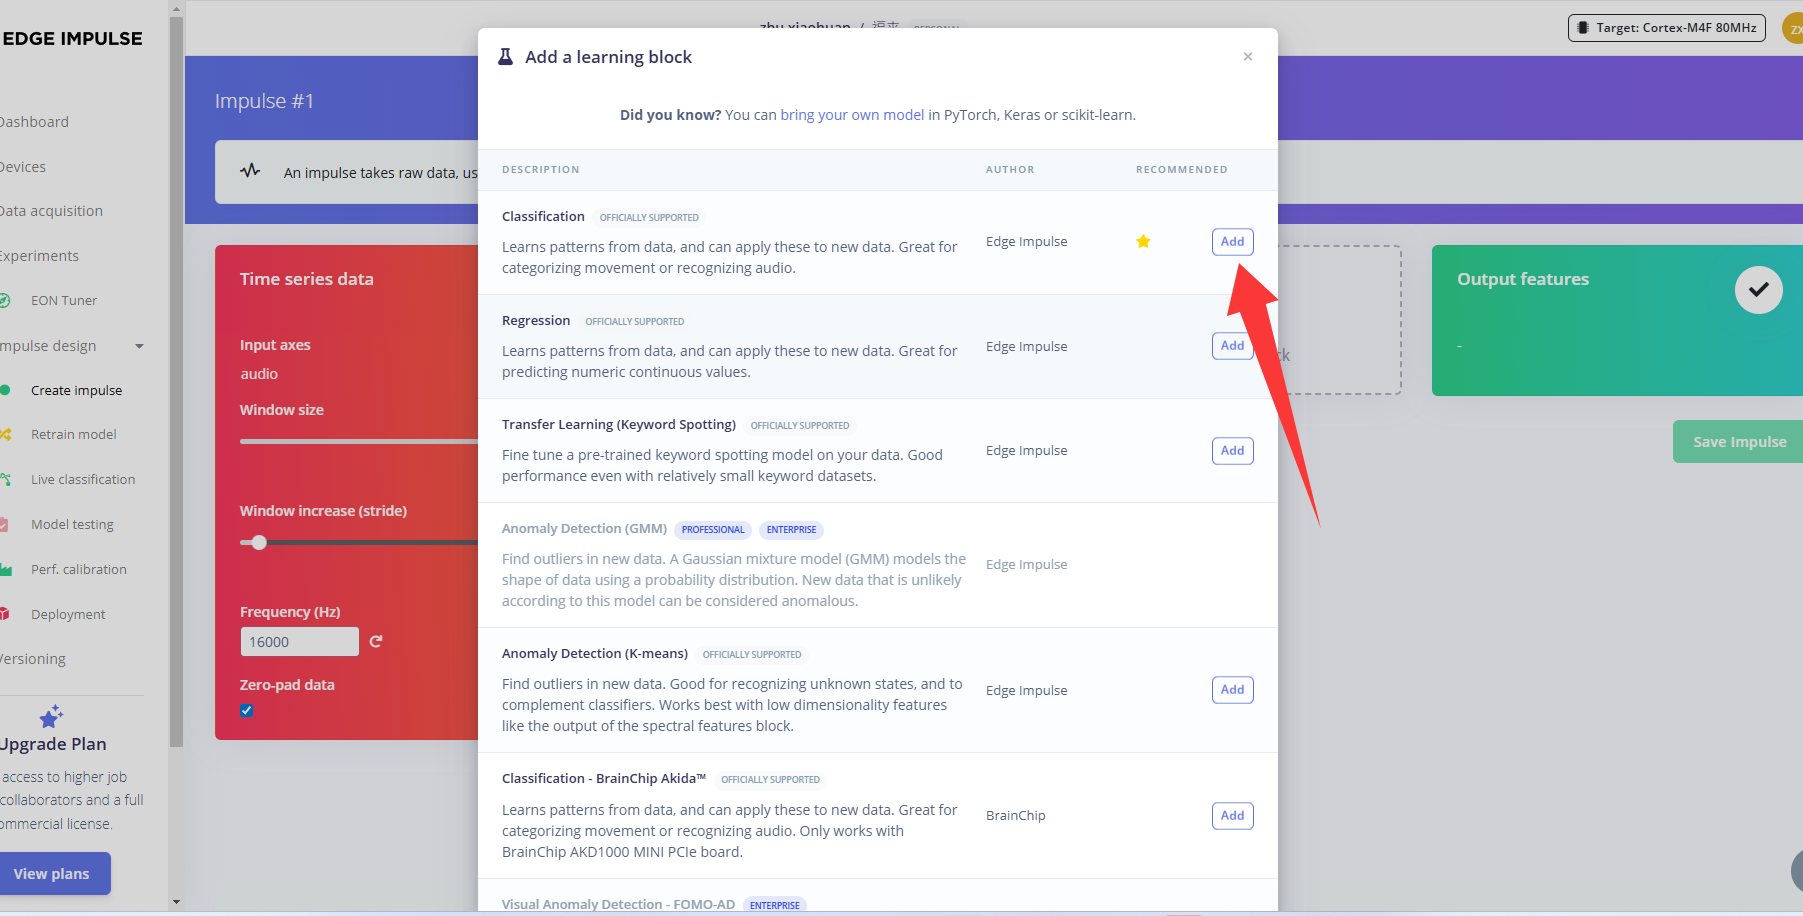This screenshot has width=1803, height=916.
Task: Add the Anomaly Detection (K-means) block
Action: tap(1232, 690)
